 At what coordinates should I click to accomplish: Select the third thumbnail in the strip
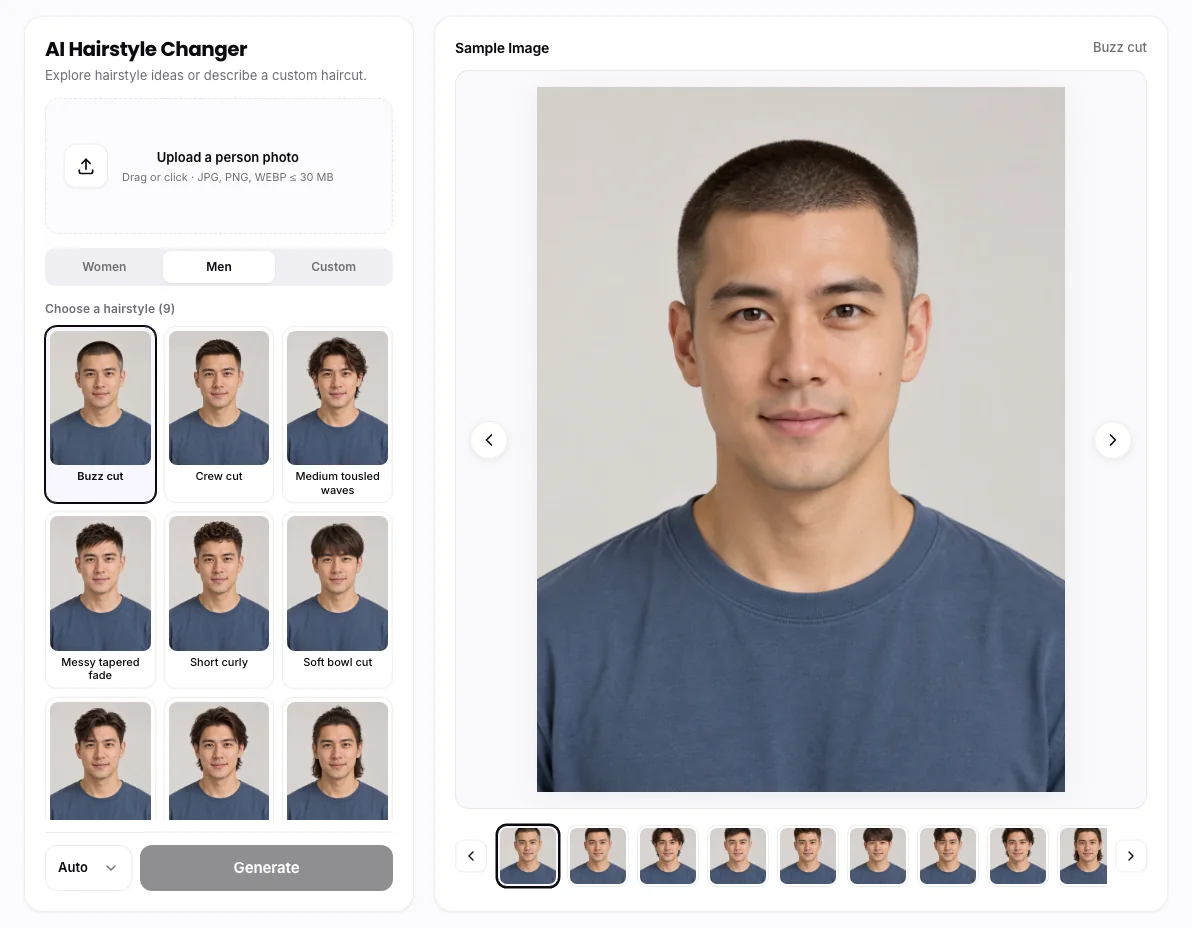(x=667, y=856)
